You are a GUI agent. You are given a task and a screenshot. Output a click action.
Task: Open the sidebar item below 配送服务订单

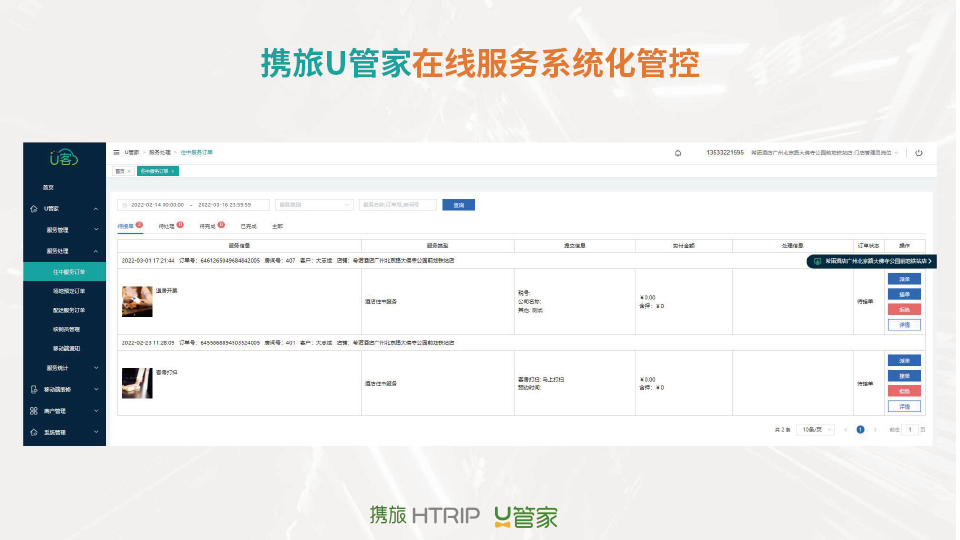click(x=66, y=329)
